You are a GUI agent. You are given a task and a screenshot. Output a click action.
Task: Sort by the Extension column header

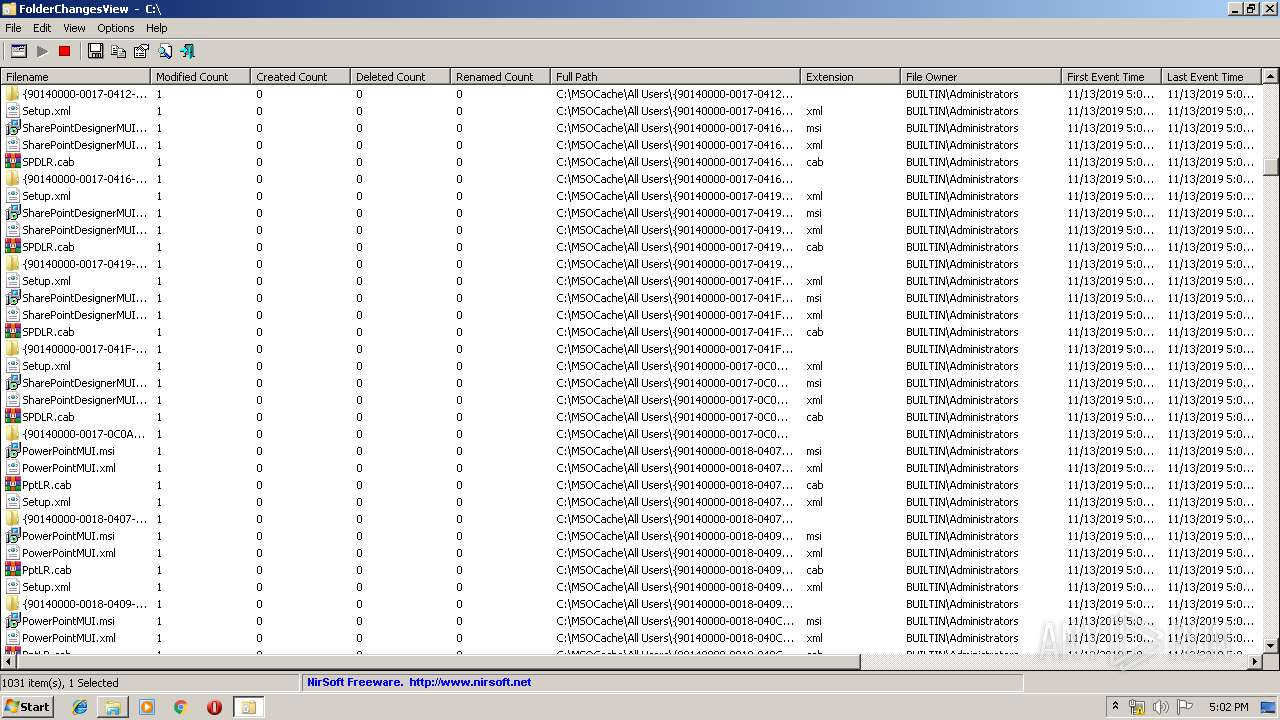851,76
